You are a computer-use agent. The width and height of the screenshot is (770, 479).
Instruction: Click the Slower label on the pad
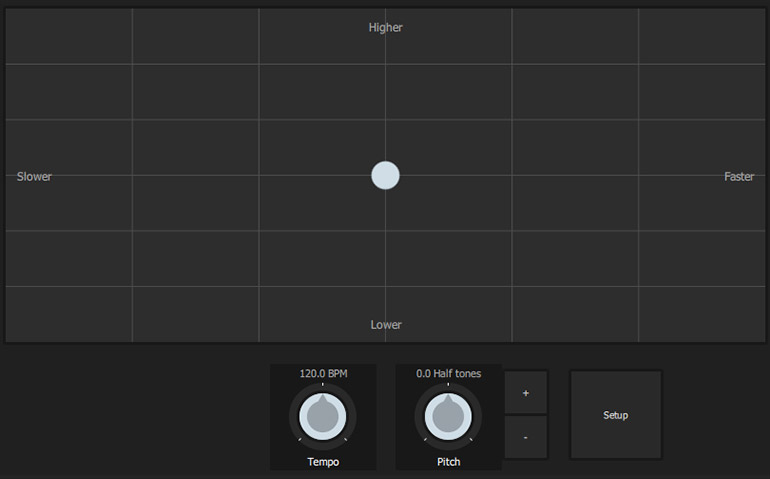[x=34, y=176]
